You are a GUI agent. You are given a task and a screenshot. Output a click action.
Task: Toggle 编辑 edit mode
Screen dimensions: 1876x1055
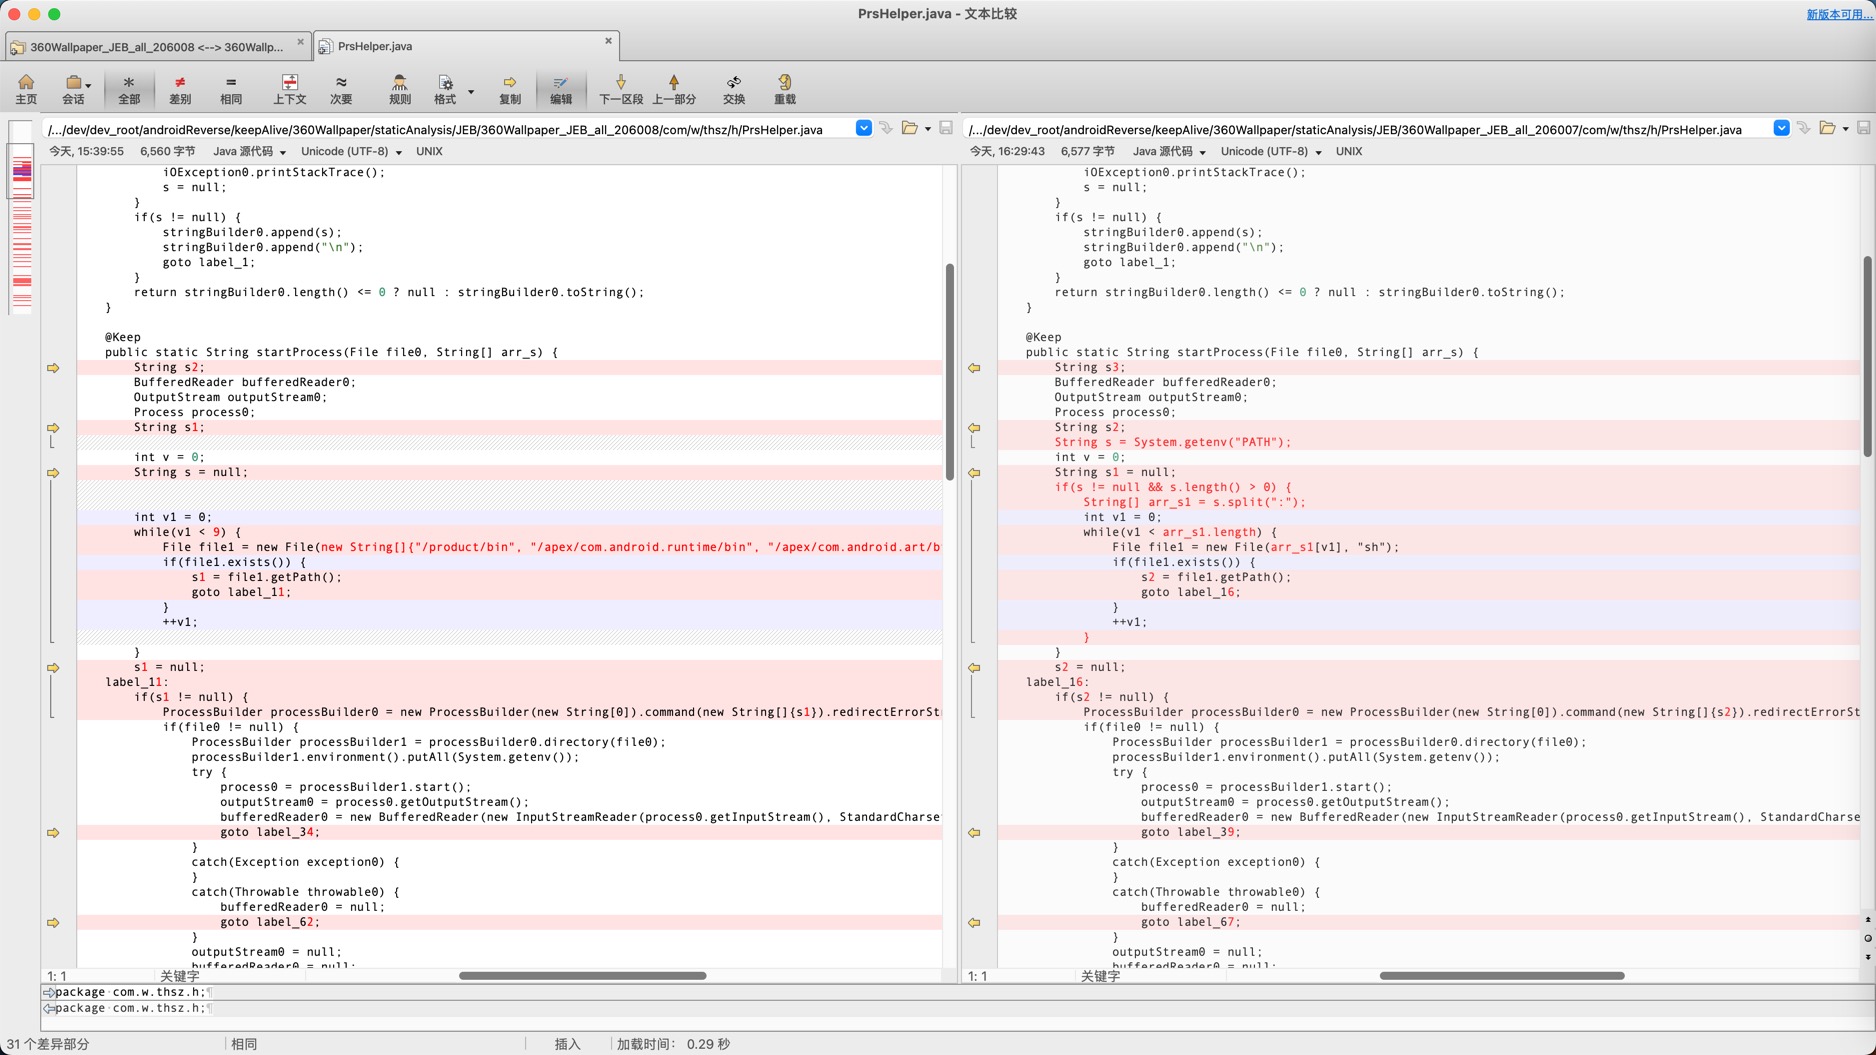point(561,89)
